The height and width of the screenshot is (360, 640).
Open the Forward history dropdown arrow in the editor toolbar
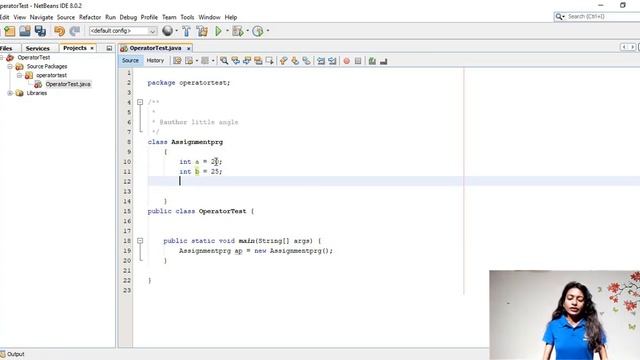point(213,61)
